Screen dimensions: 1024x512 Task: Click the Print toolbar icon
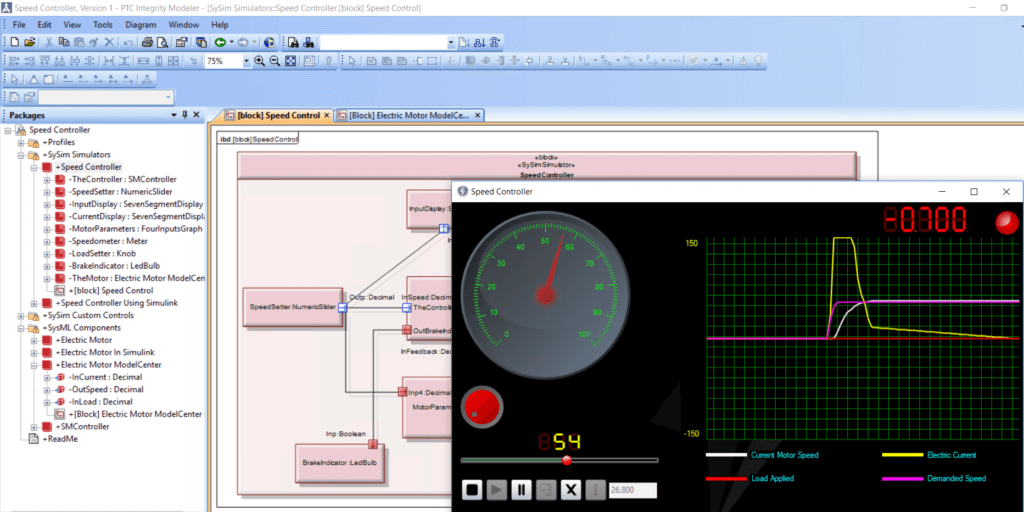click(148, 42)
